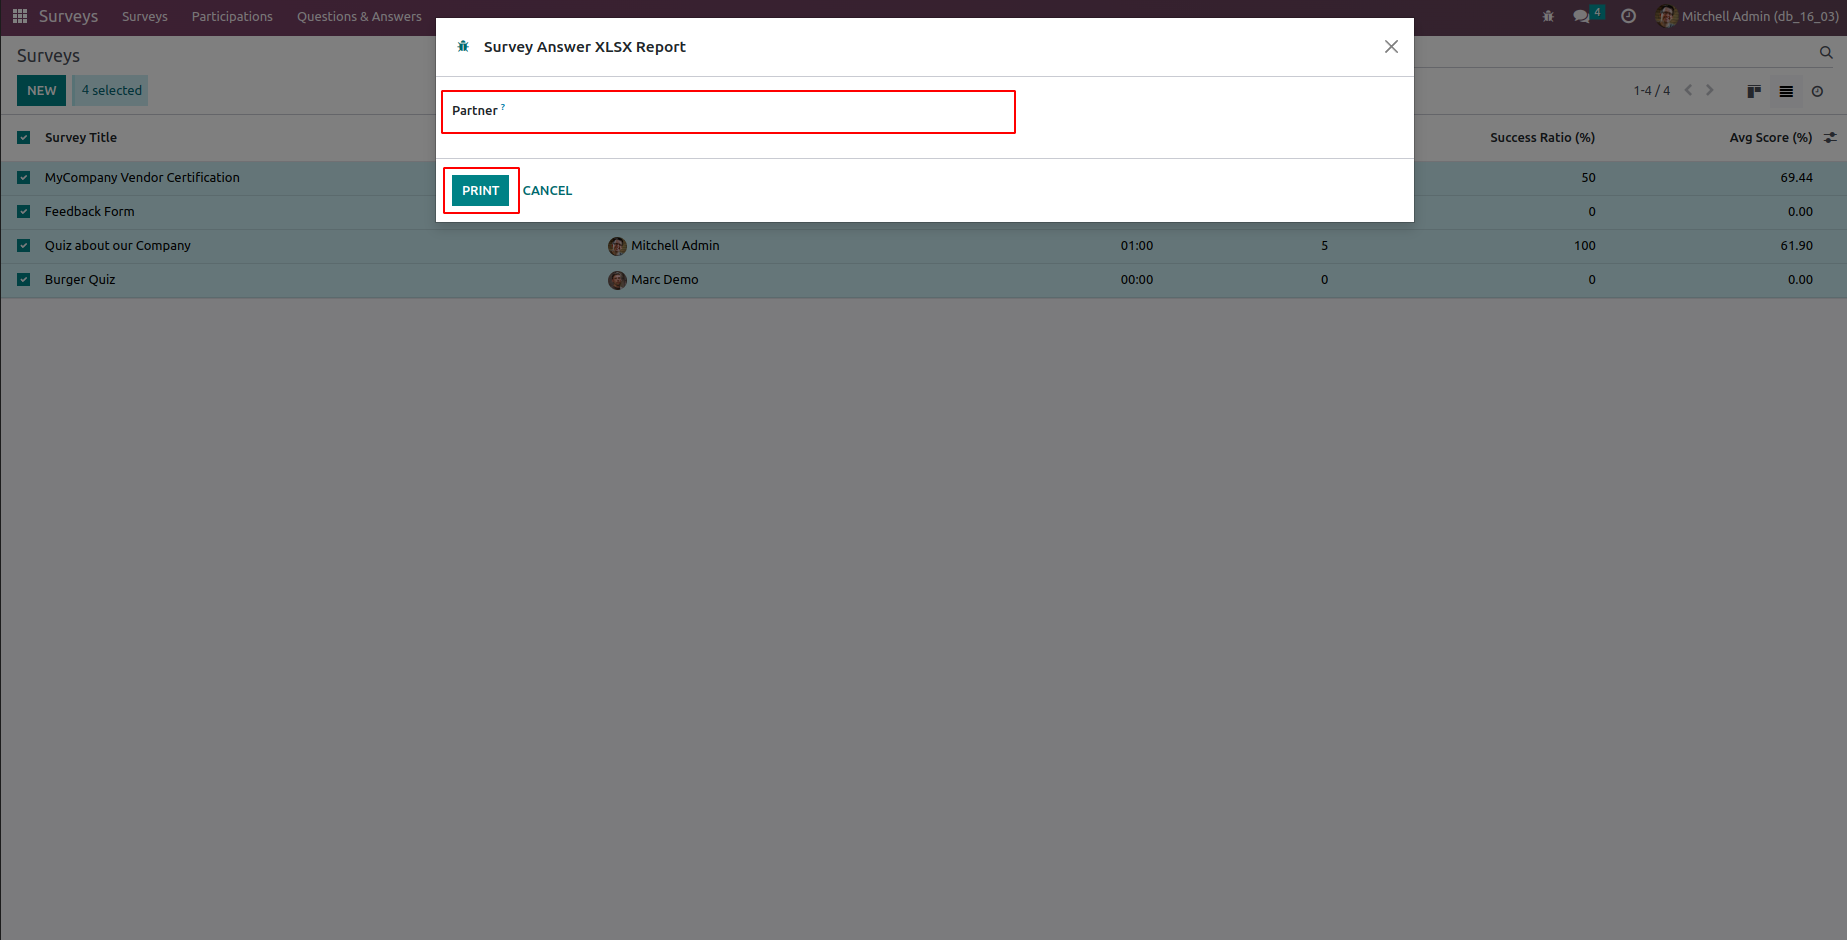Click the Surveys app title
The image size is (1847, 940).
(x=68, y=16)
